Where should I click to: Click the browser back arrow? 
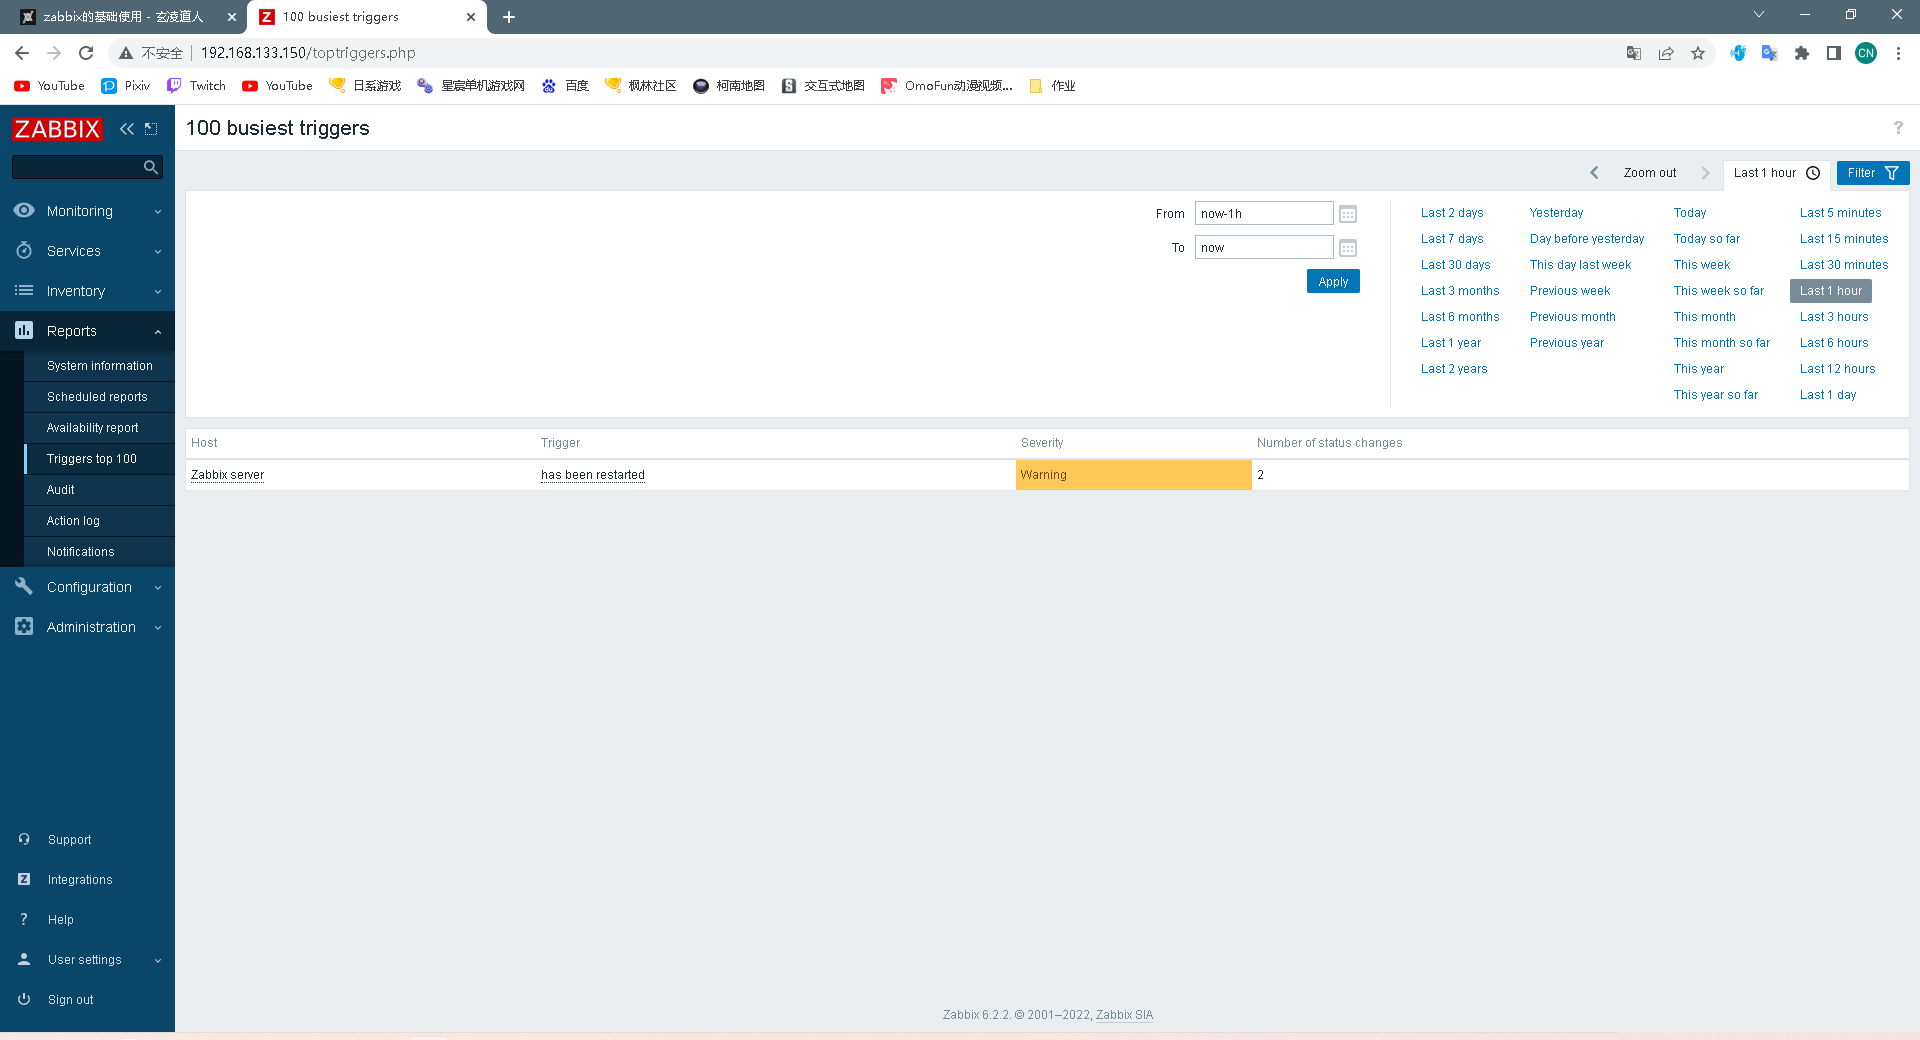tap(22, 53)
